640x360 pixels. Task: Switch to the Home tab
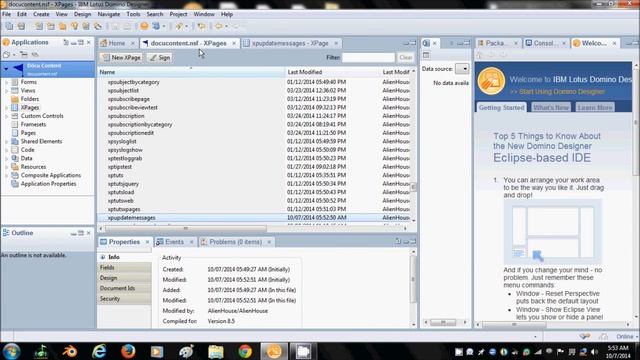(x=117, y=43)
